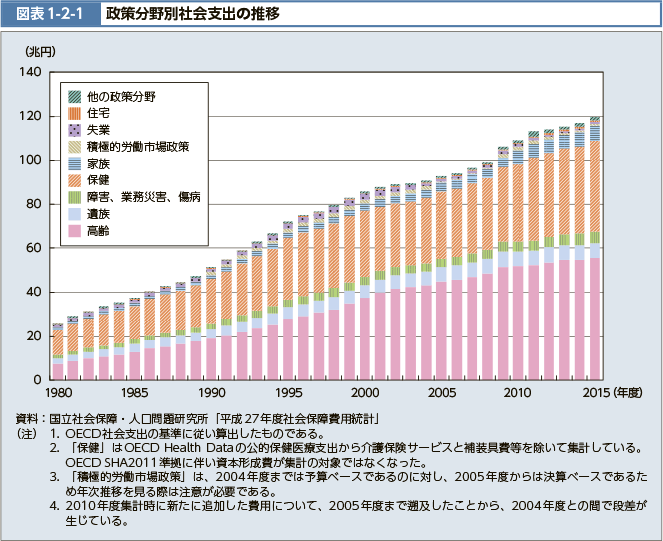Viewport: 663px width, 541px height.
Task: Click the 他の政策分野 legend swatch
Action: pyautogui.click(x=75, y=96)
